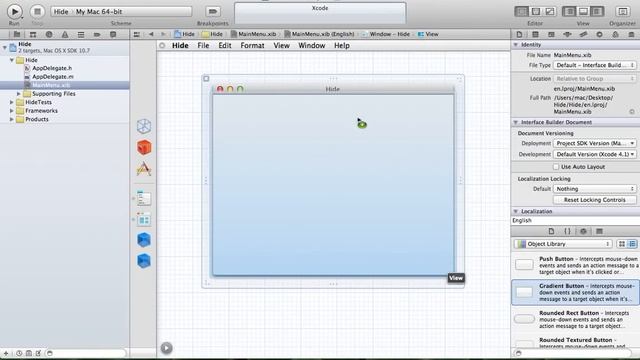
Task: Expand the Products folder
Action: tap(12, 120)
